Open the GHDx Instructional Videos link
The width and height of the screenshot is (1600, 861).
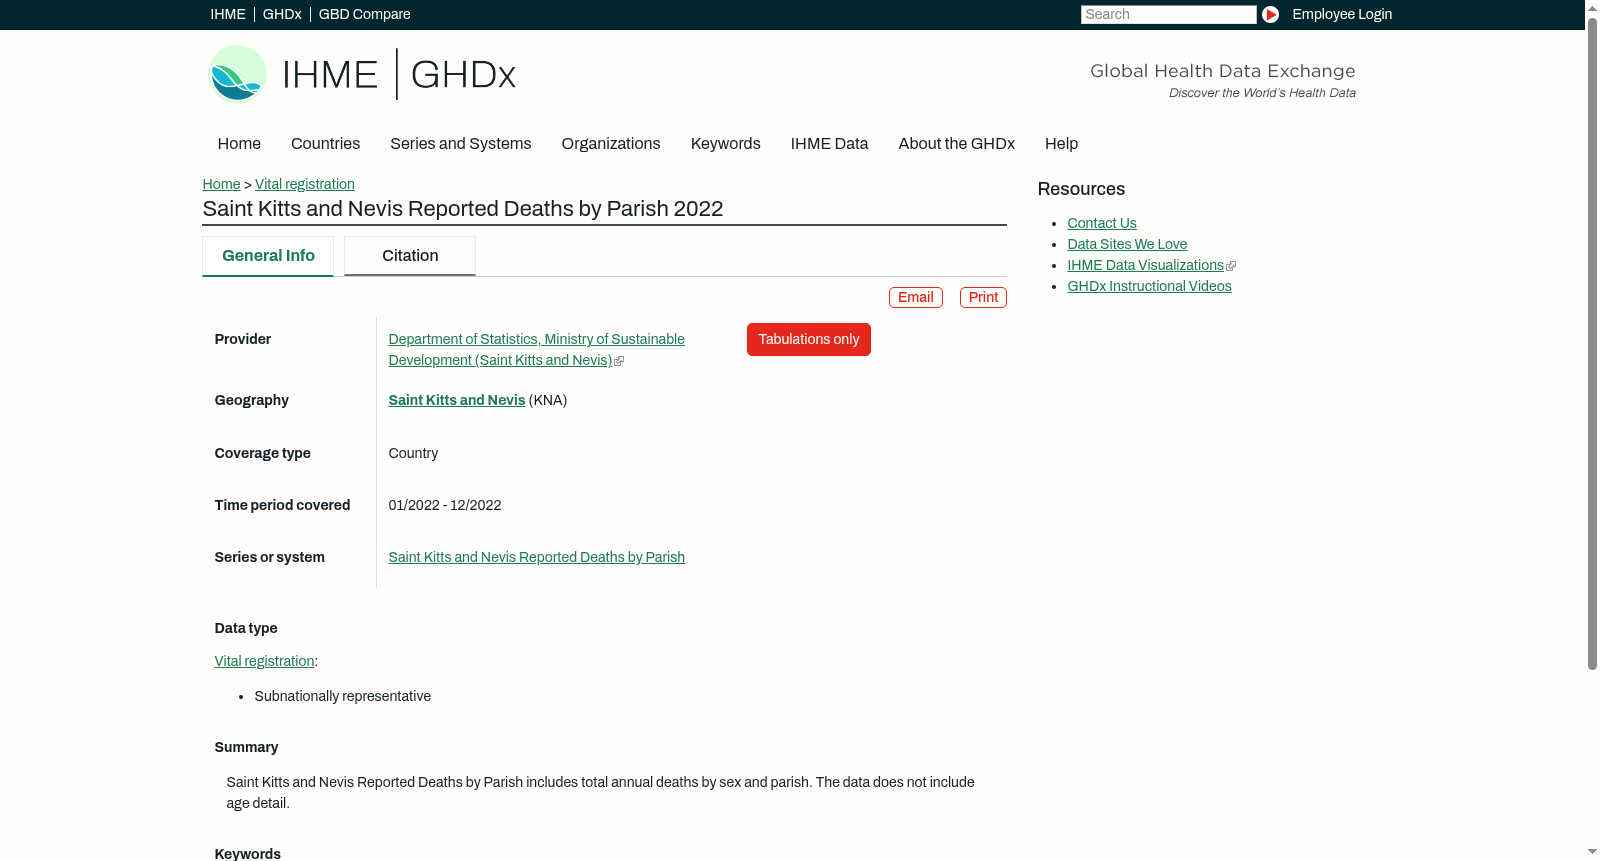click(x=1149, y=286)
